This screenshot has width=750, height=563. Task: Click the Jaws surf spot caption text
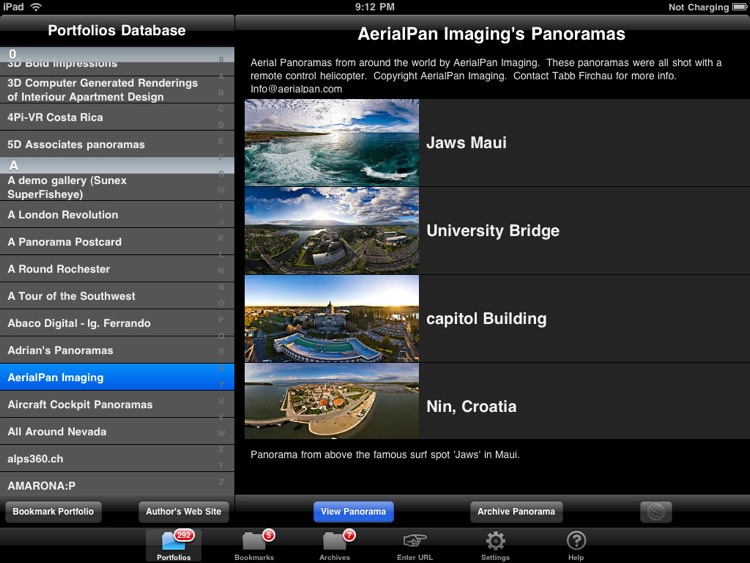[x=385, y=454]
